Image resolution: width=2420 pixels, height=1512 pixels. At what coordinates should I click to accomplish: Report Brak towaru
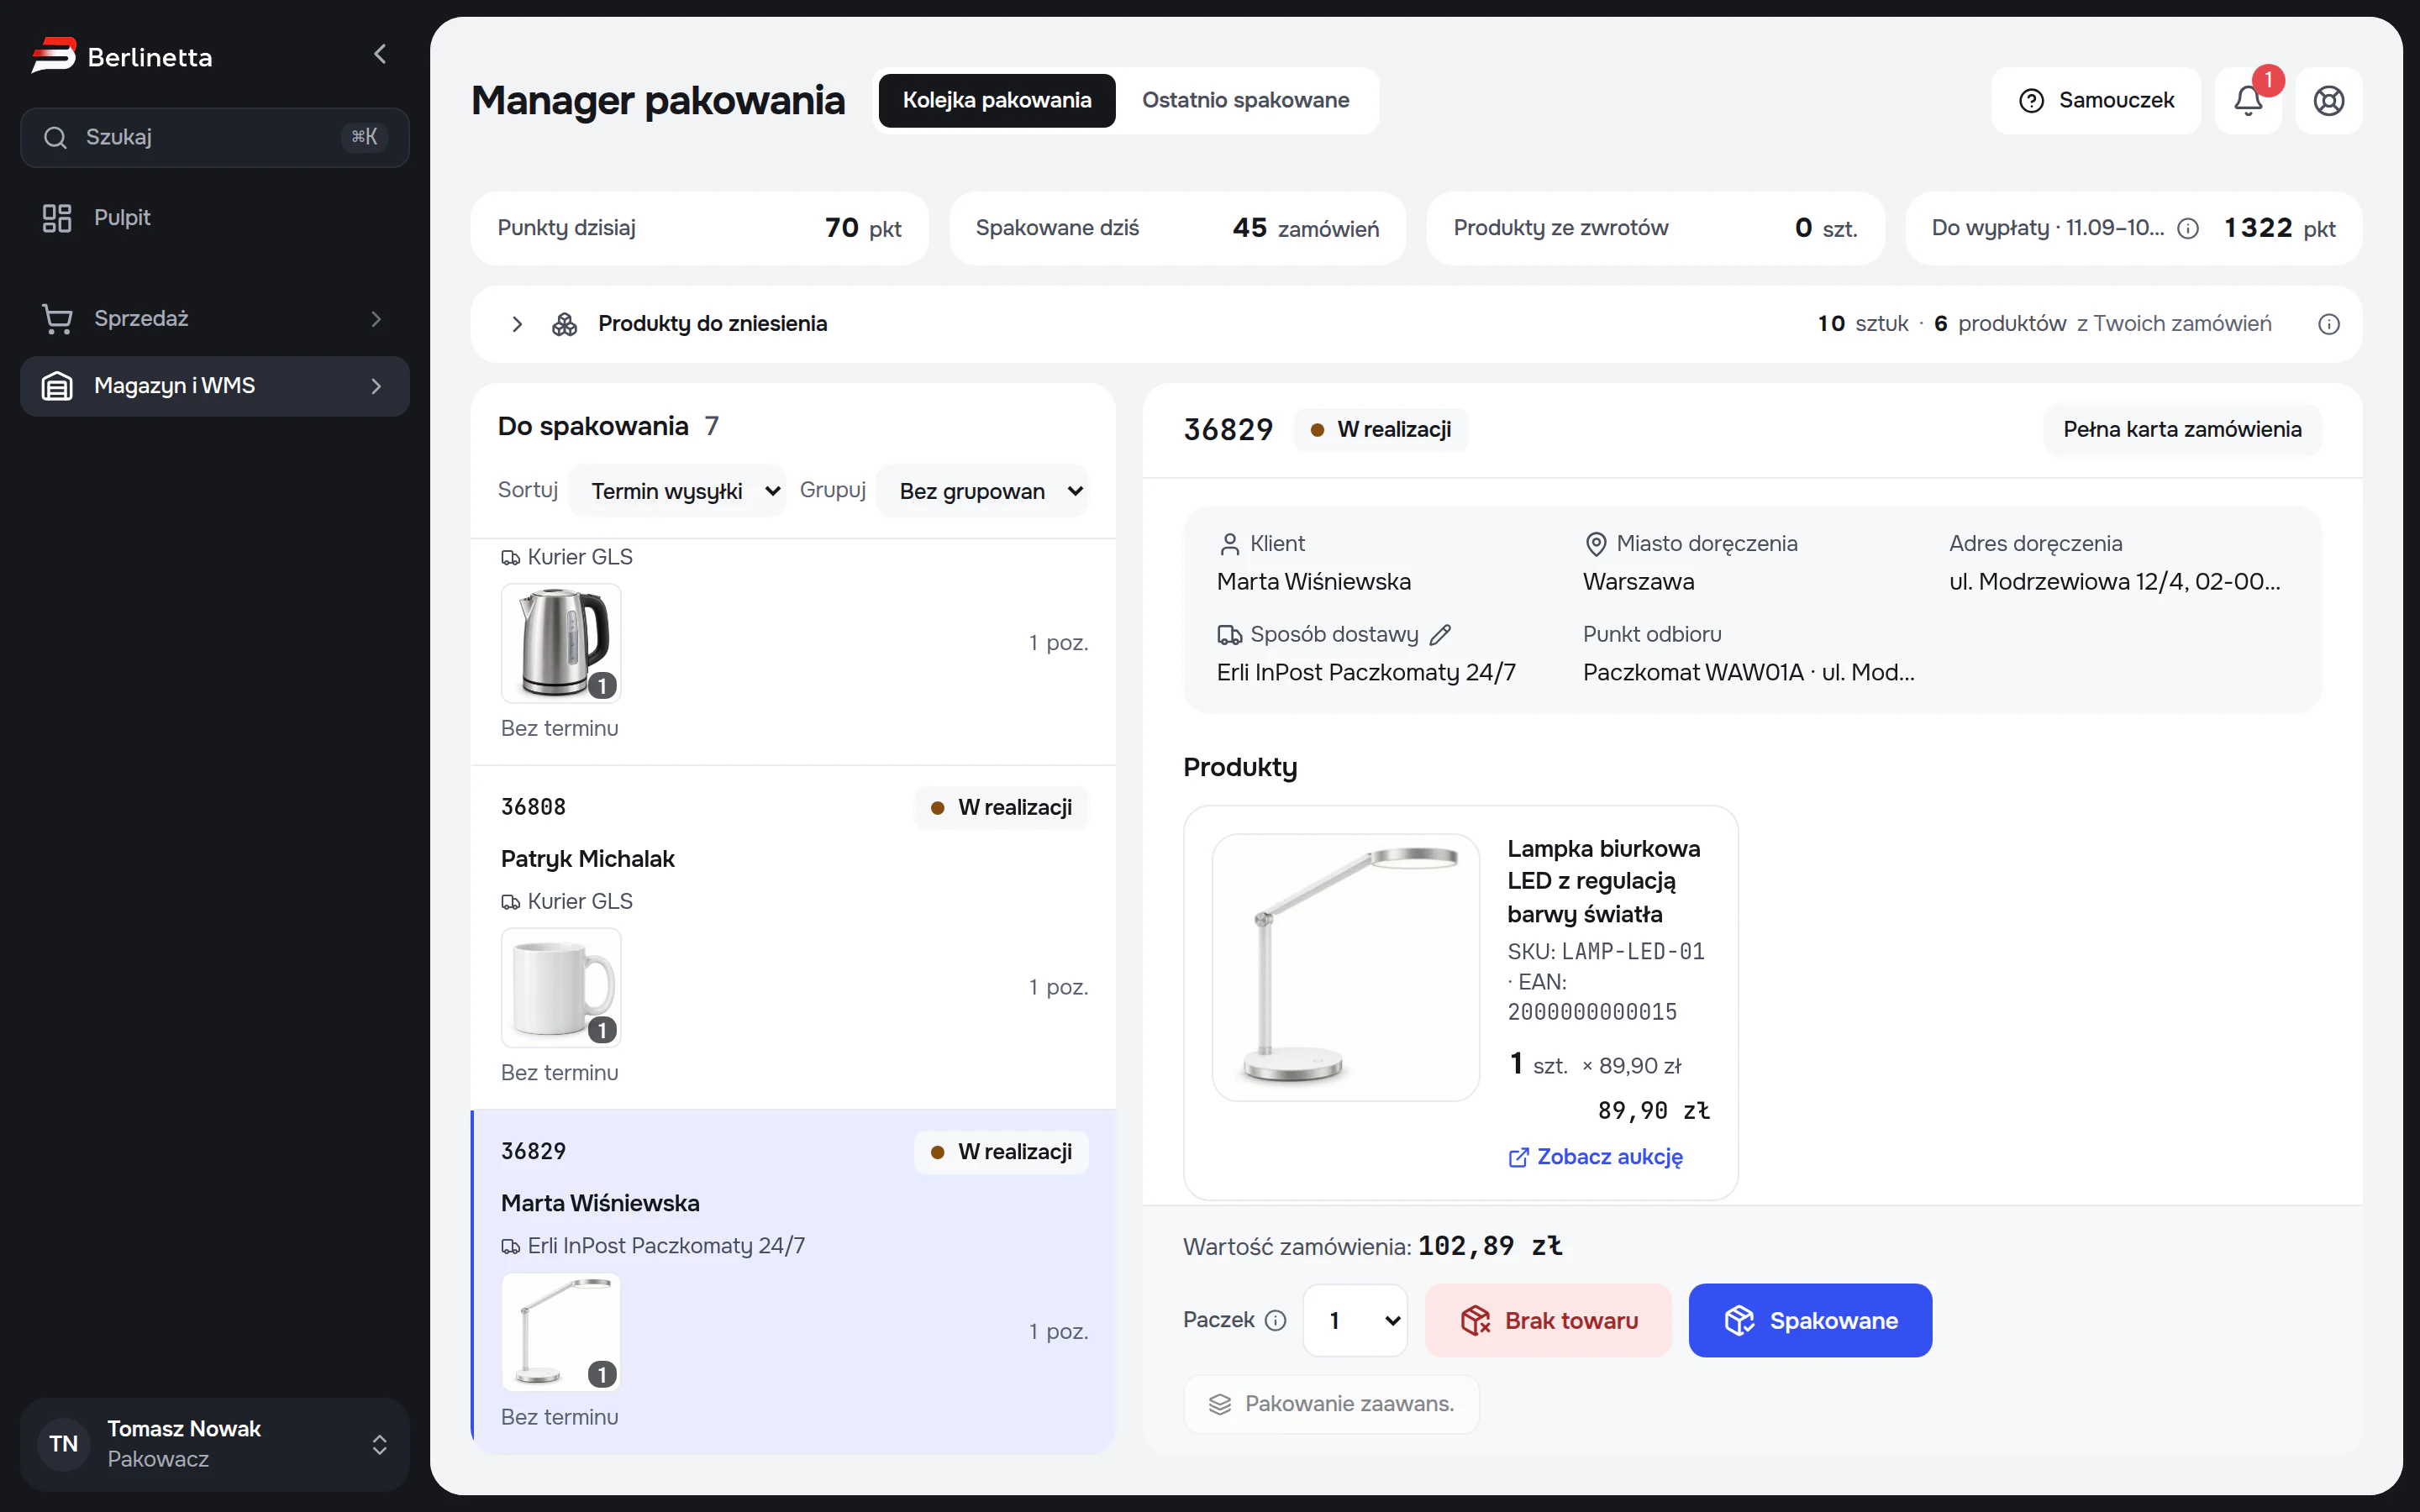point(1548,1320)
